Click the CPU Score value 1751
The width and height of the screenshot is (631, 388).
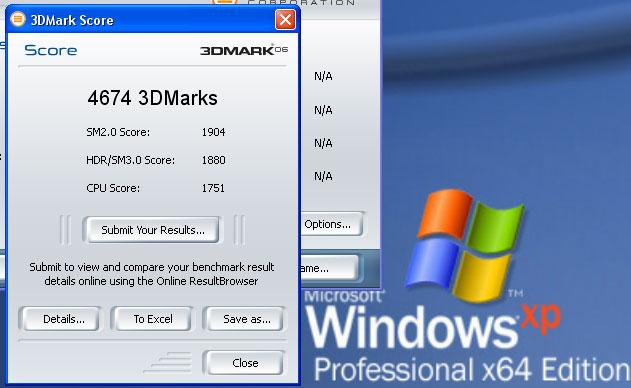coord(213,188)
